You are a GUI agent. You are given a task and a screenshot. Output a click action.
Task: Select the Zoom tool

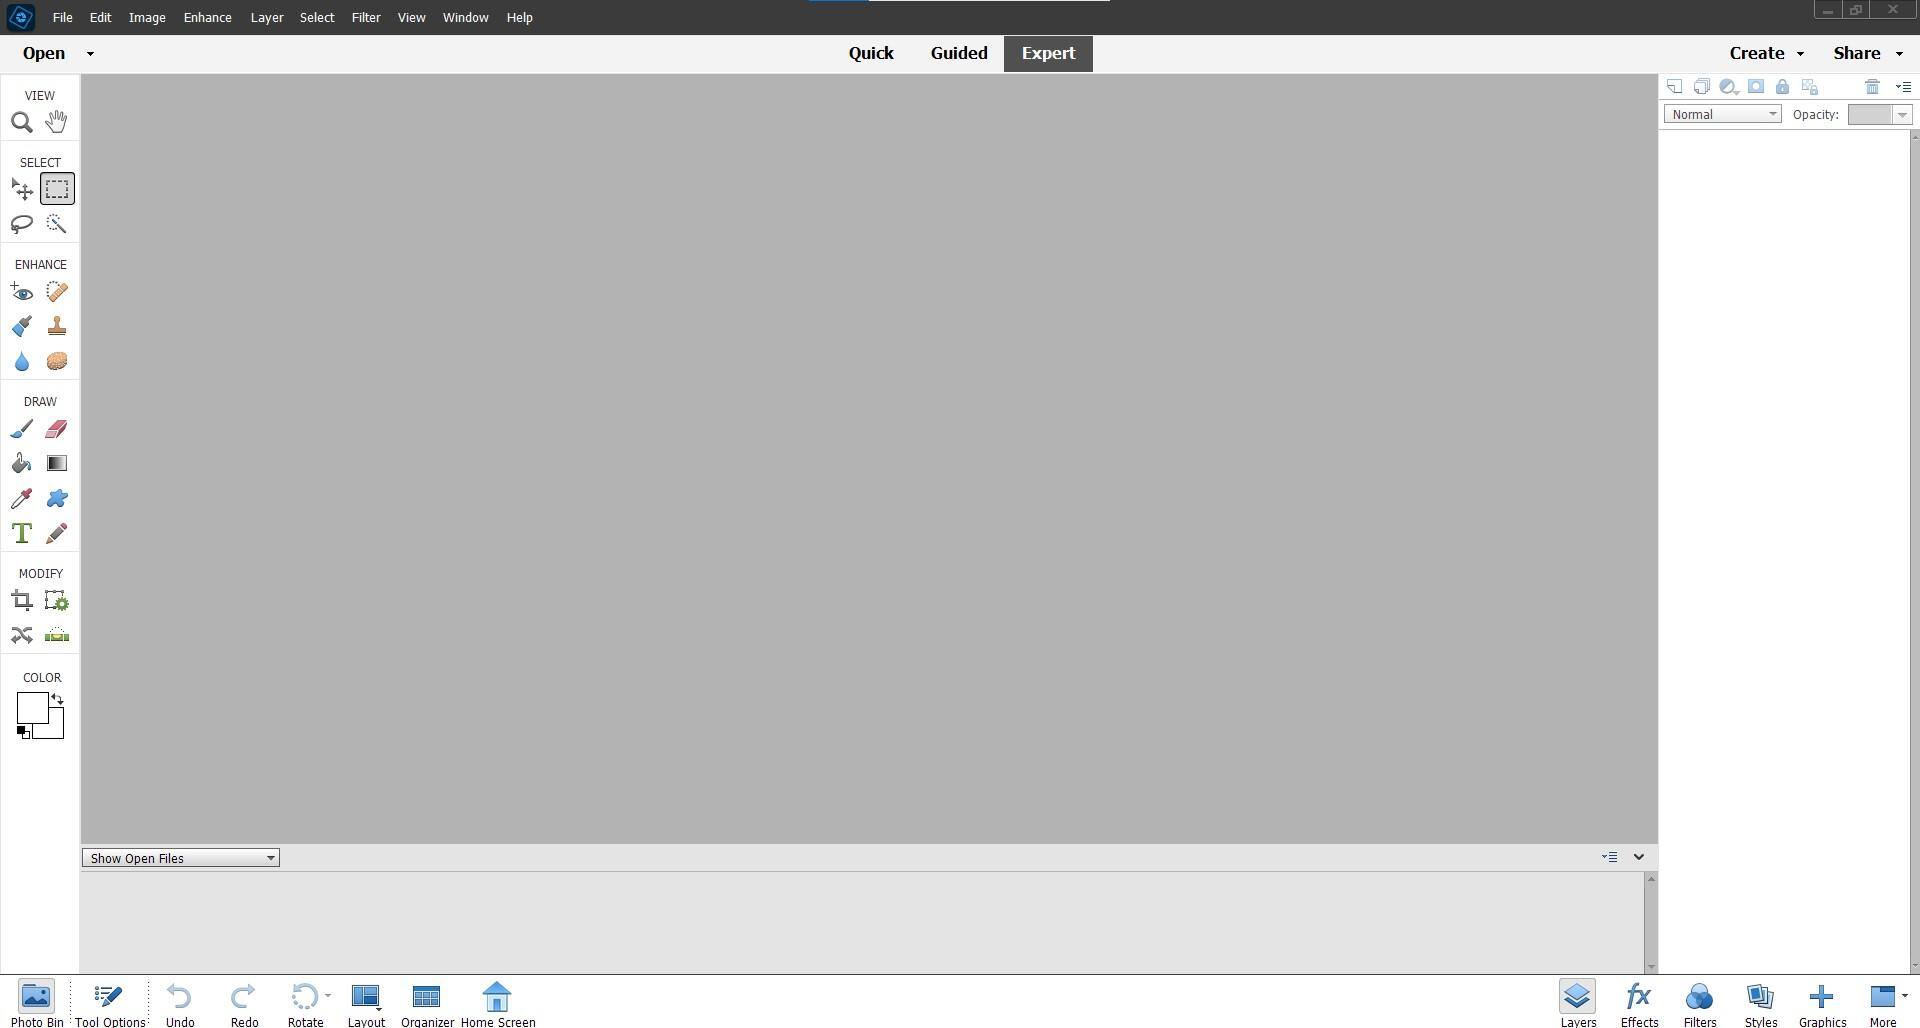click(21, 122)
